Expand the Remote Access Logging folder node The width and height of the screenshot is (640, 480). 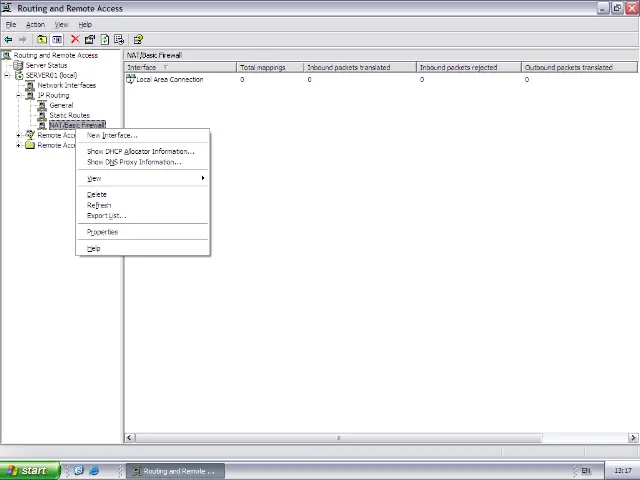(19, 145)
